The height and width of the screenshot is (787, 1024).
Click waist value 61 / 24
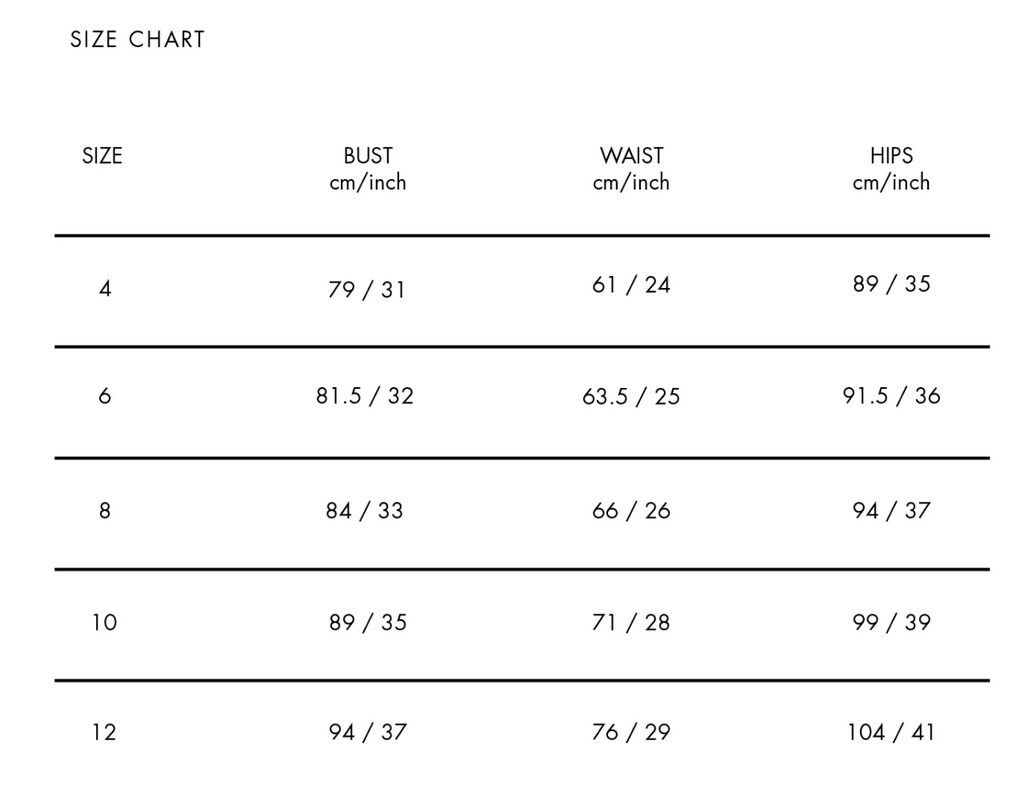(631, 285)
